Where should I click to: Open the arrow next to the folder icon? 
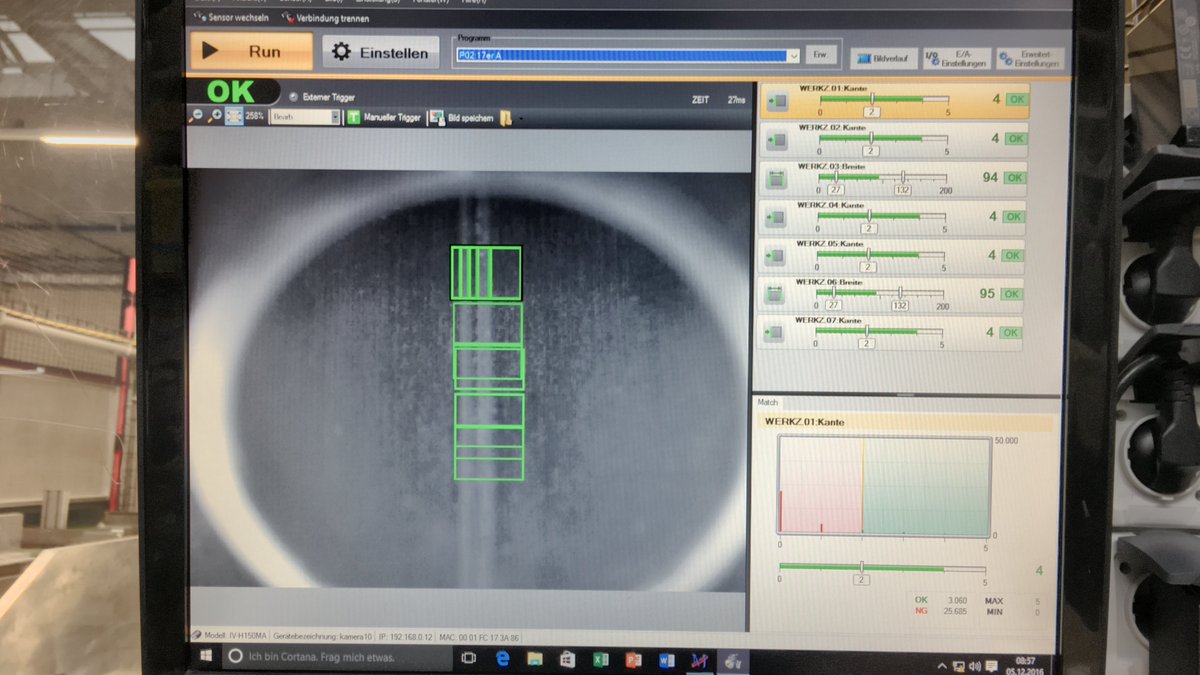(521, 119)
